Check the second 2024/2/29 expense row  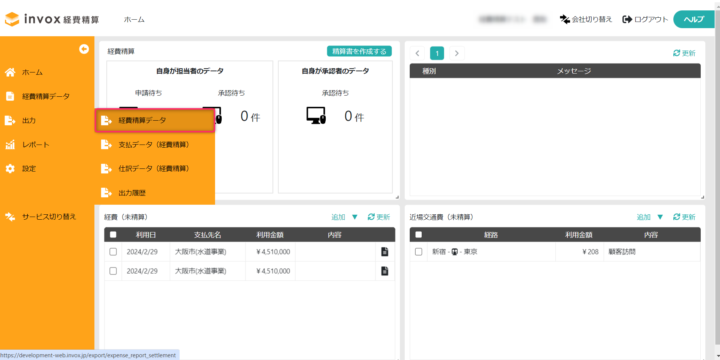(113, 271)
